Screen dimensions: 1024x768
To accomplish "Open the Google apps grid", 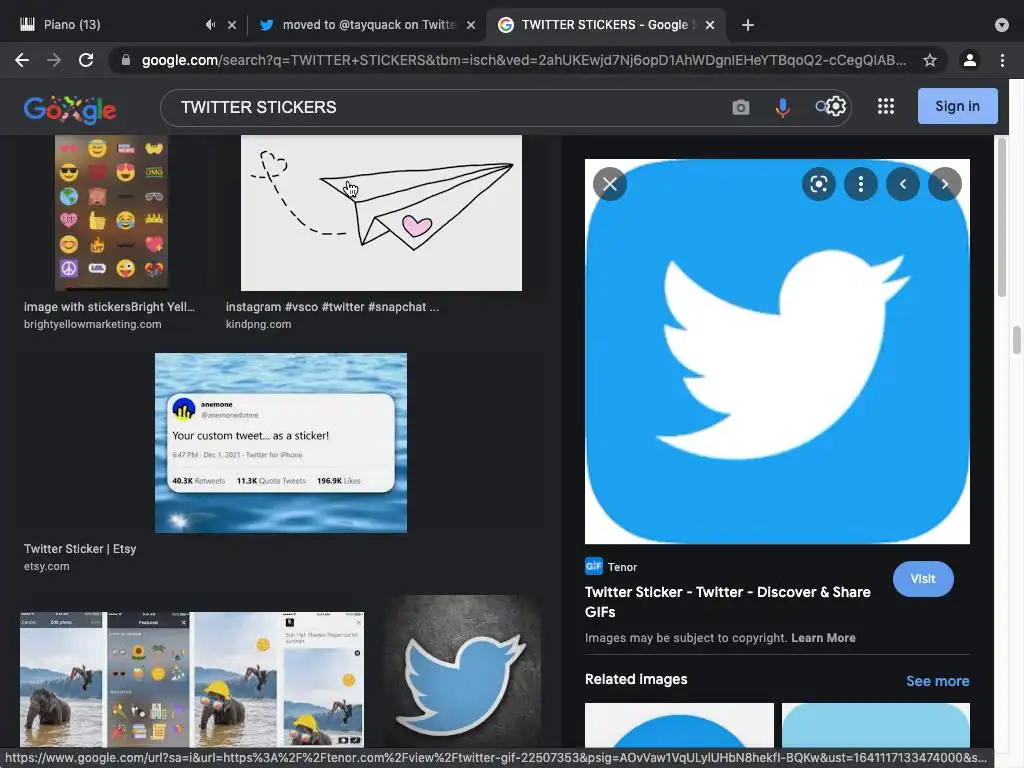I will click(886, 106).
